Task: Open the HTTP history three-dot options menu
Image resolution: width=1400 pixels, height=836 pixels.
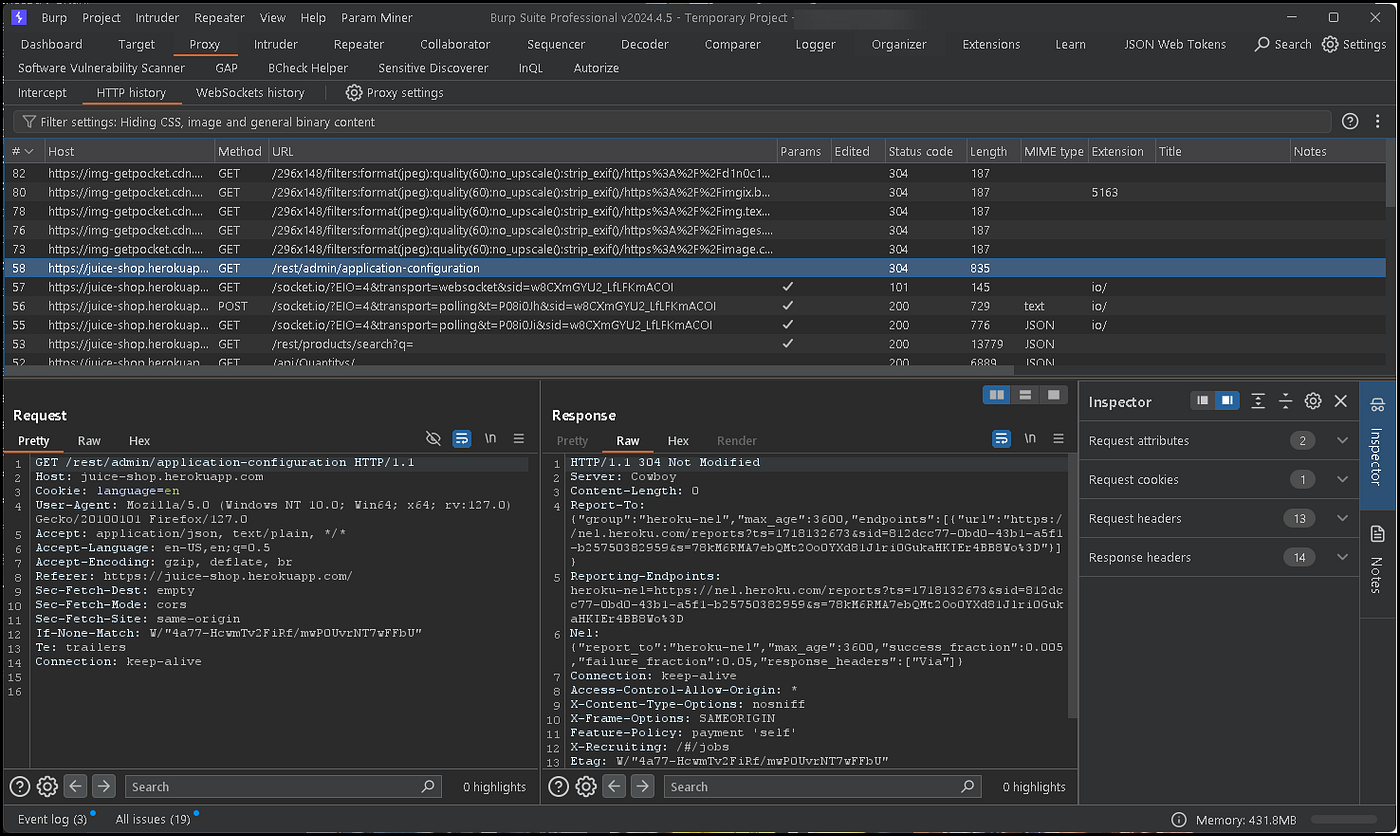Action: tap(1379, 121)
